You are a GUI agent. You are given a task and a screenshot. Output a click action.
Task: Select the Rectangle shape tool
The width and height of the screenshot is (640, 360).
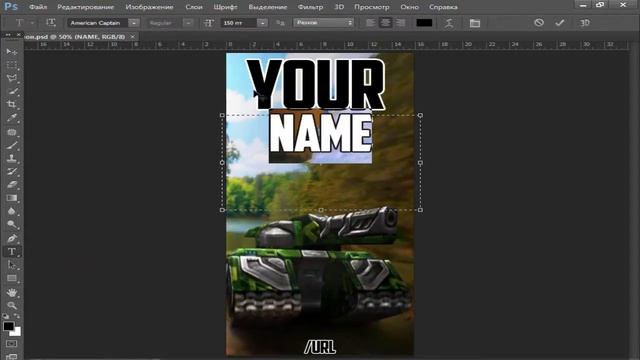click(12, 278)
